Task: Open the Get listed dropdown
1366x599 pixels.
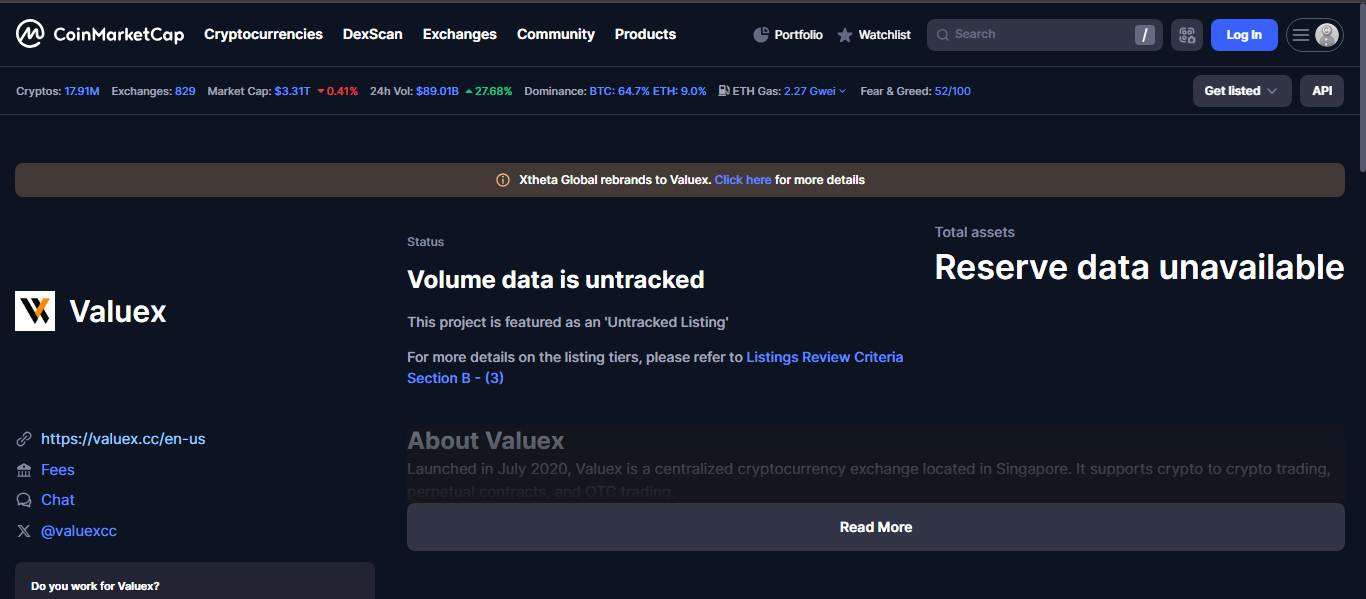Action: click(1240, 90)
